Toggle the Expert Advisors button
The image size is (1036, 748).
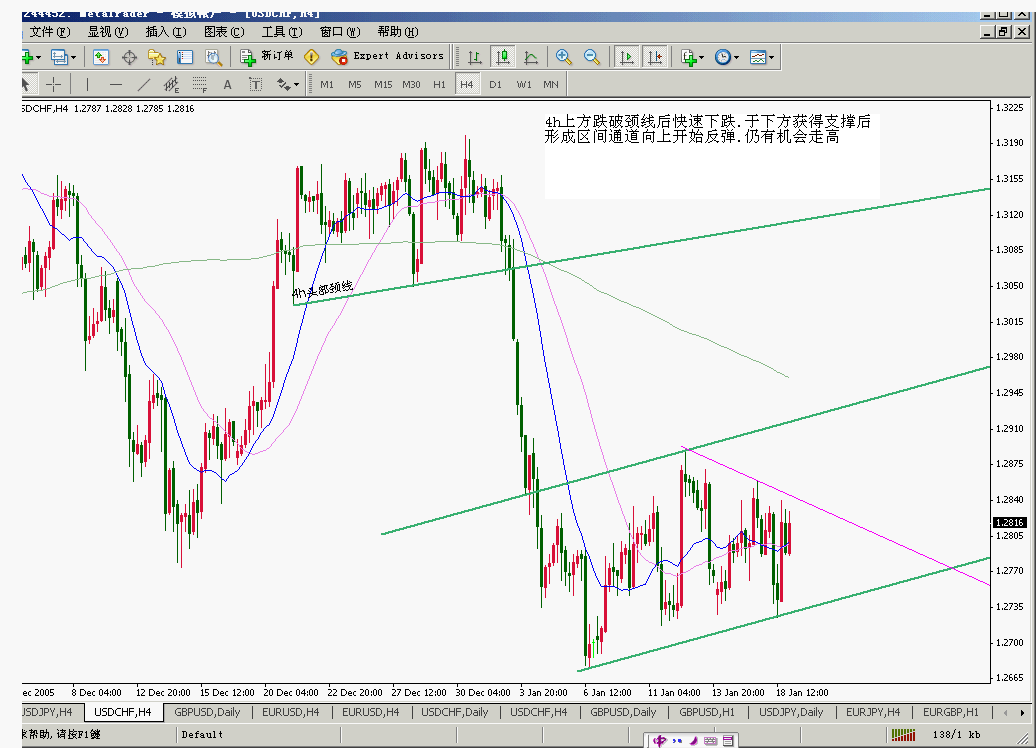(388, 57)
